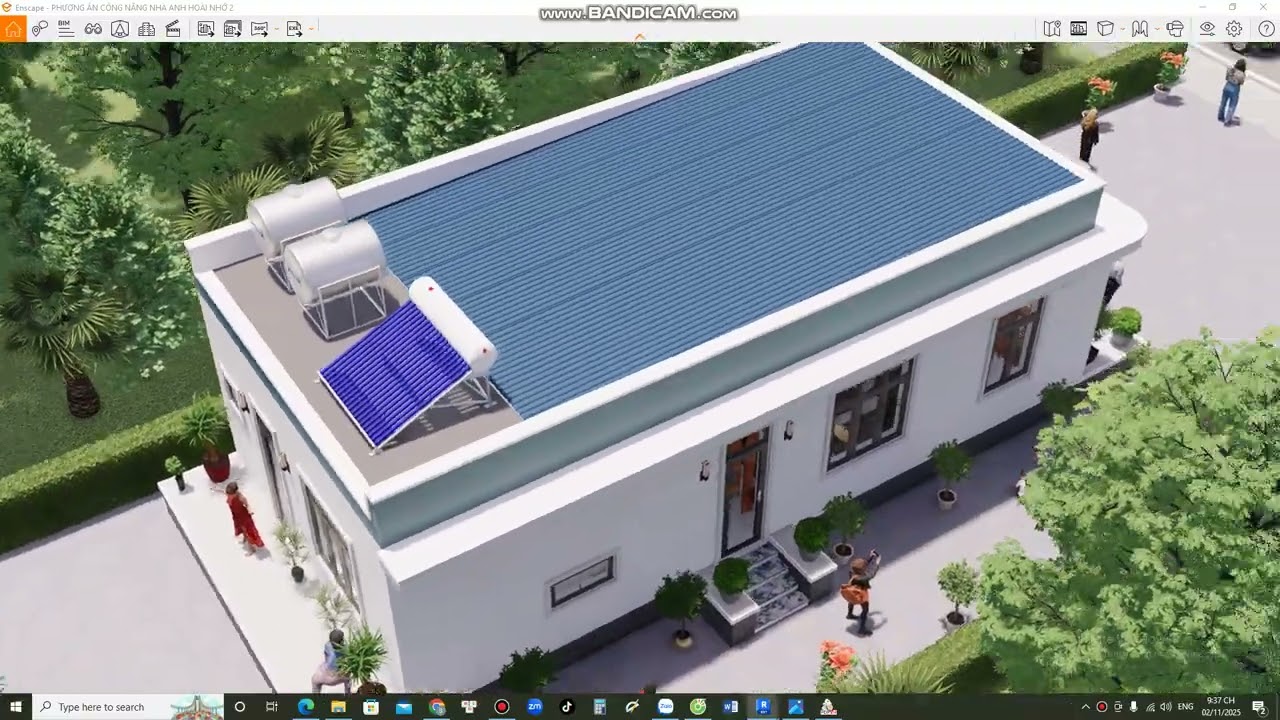The image size is (1280, 720).
Task: Click the volume speaker tray icon
Action: coord(1165,707)
